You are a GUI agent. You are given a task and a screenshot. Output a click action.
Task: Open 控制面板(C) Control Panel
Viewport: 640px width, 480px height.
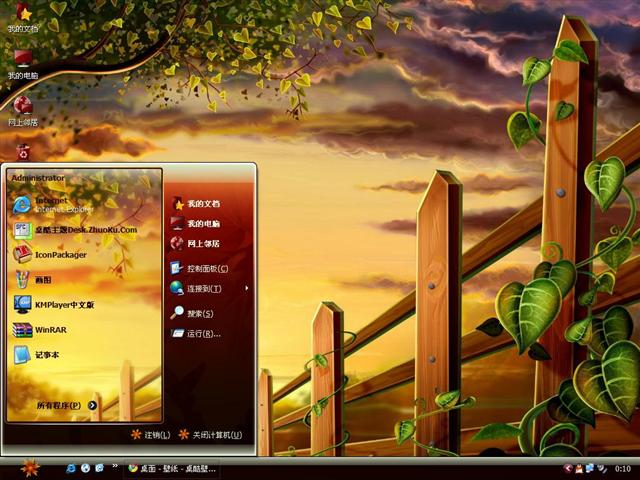point(200,268)
